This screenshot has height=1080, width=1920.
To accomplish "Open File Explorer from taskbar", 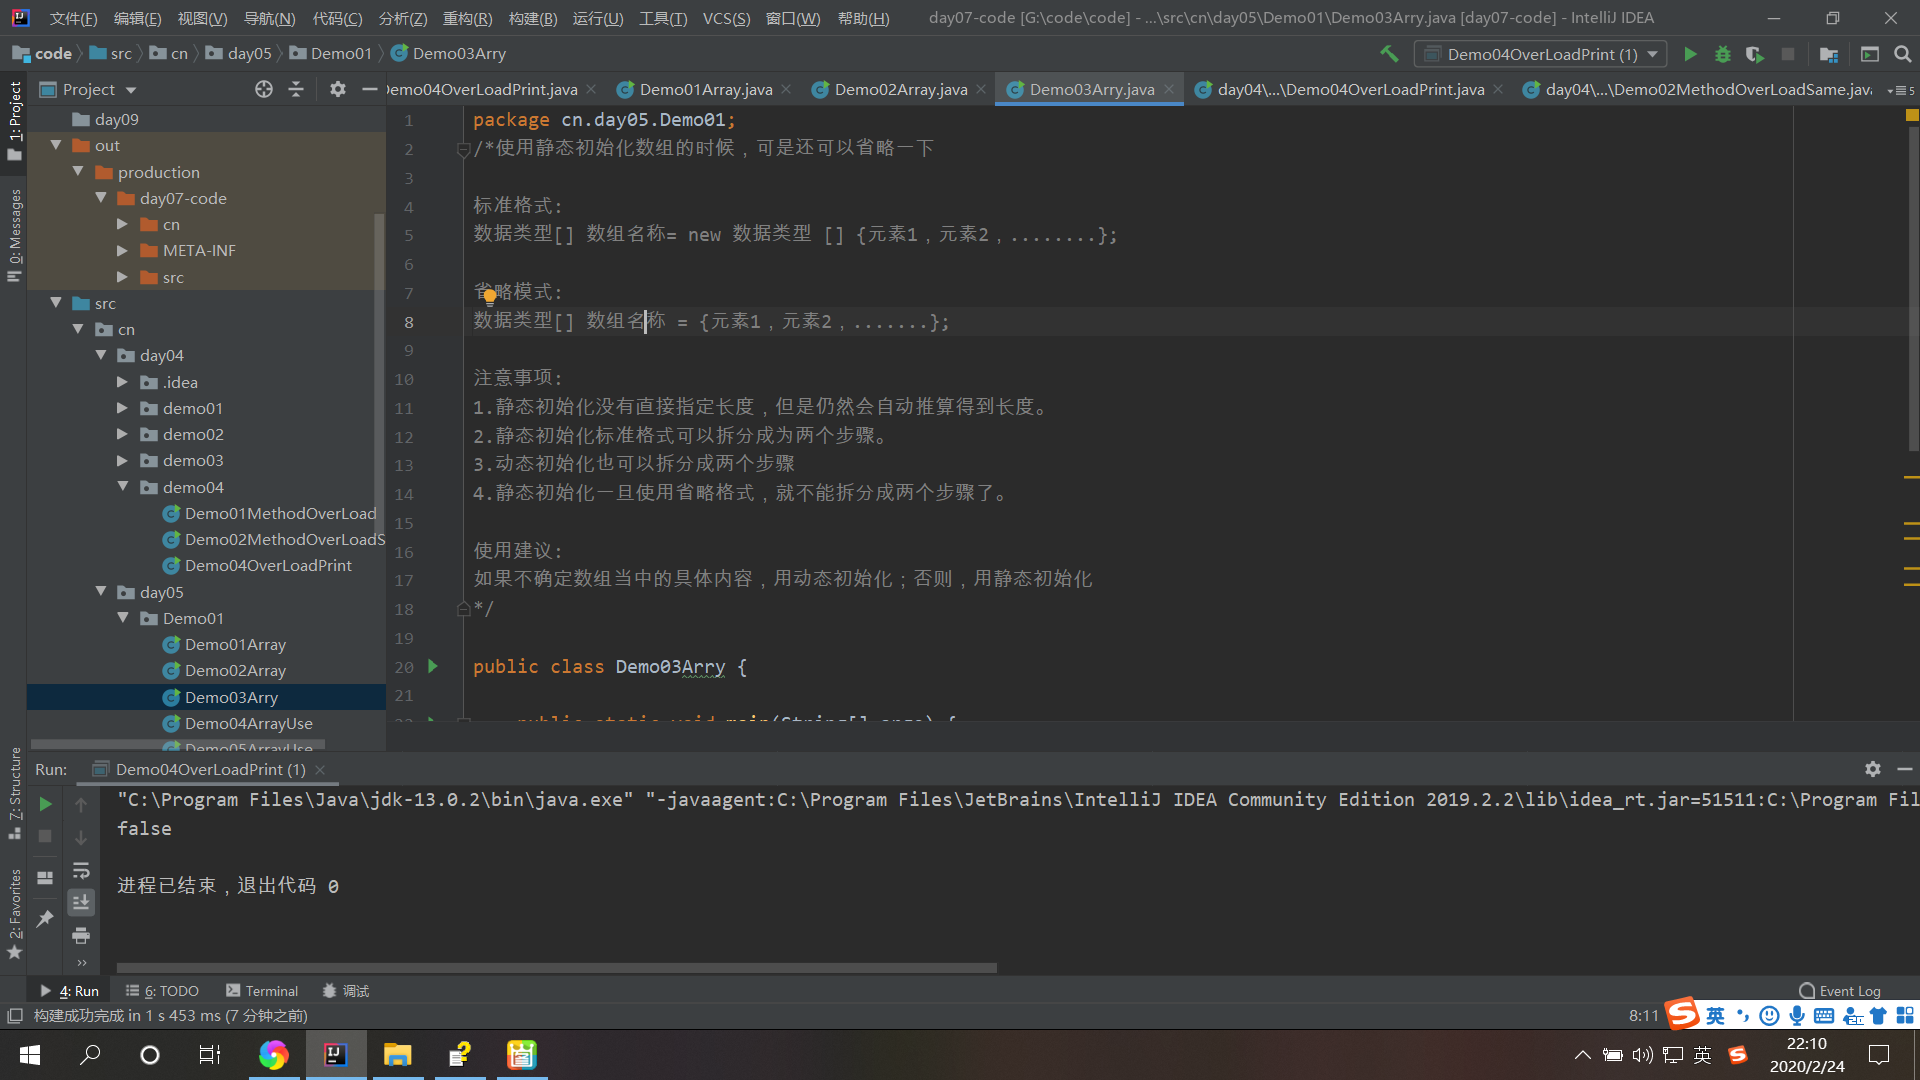I will (398, 1054).
